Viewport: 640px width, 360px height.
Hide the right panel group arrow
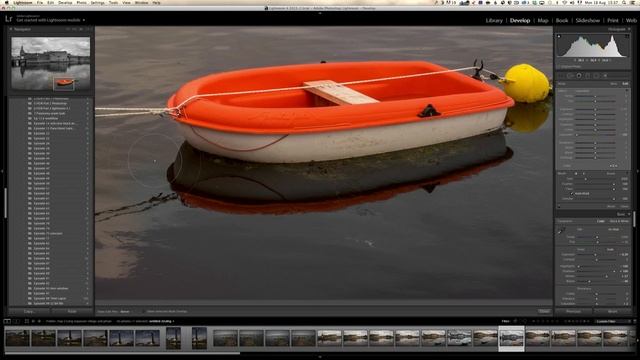638,171
